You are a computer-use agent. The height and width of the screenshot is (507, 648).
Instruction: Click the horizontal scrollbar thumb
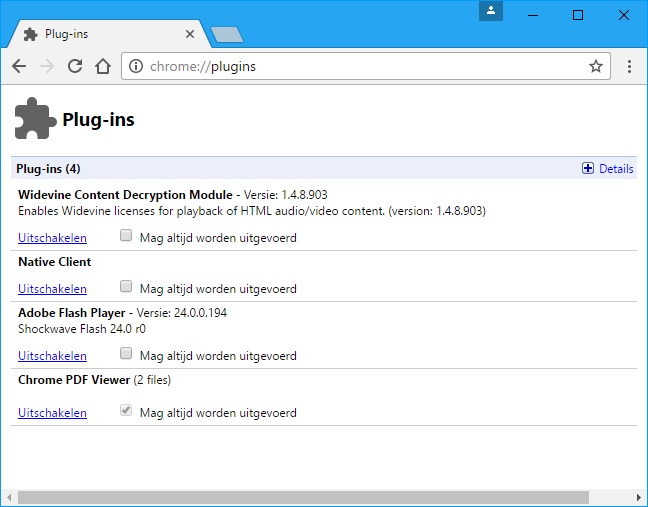click(x=303, y=497)
